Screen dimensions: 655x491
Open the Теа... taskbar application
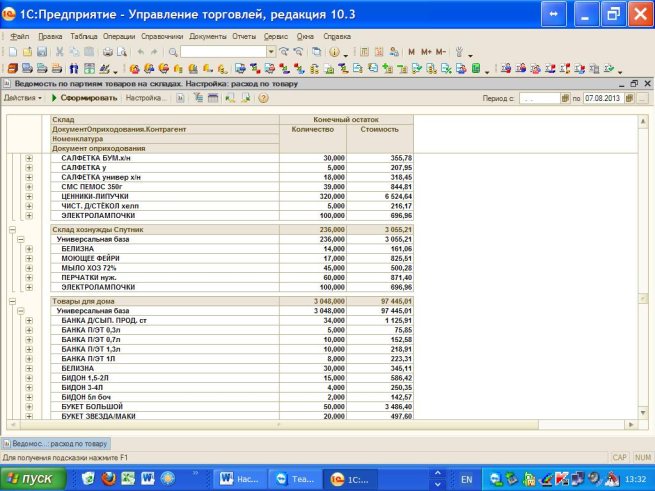click(x=296, y=479)
